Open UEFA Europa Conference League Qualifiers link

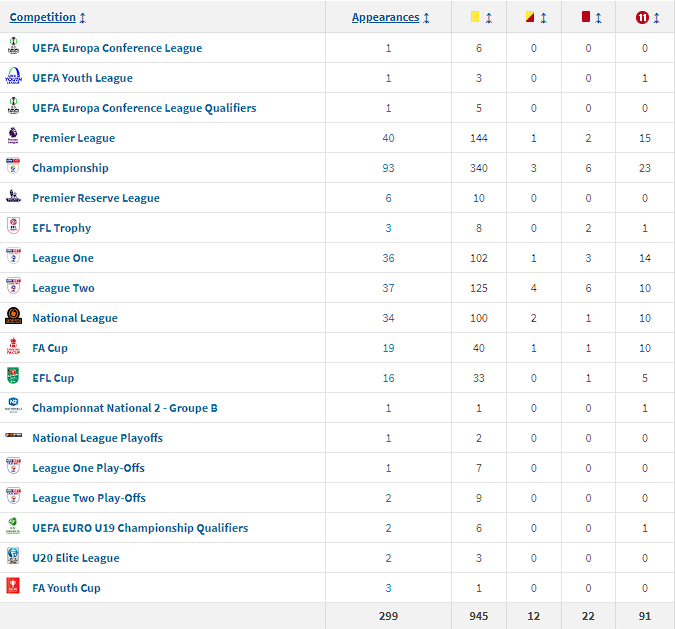tap(144, 108)
